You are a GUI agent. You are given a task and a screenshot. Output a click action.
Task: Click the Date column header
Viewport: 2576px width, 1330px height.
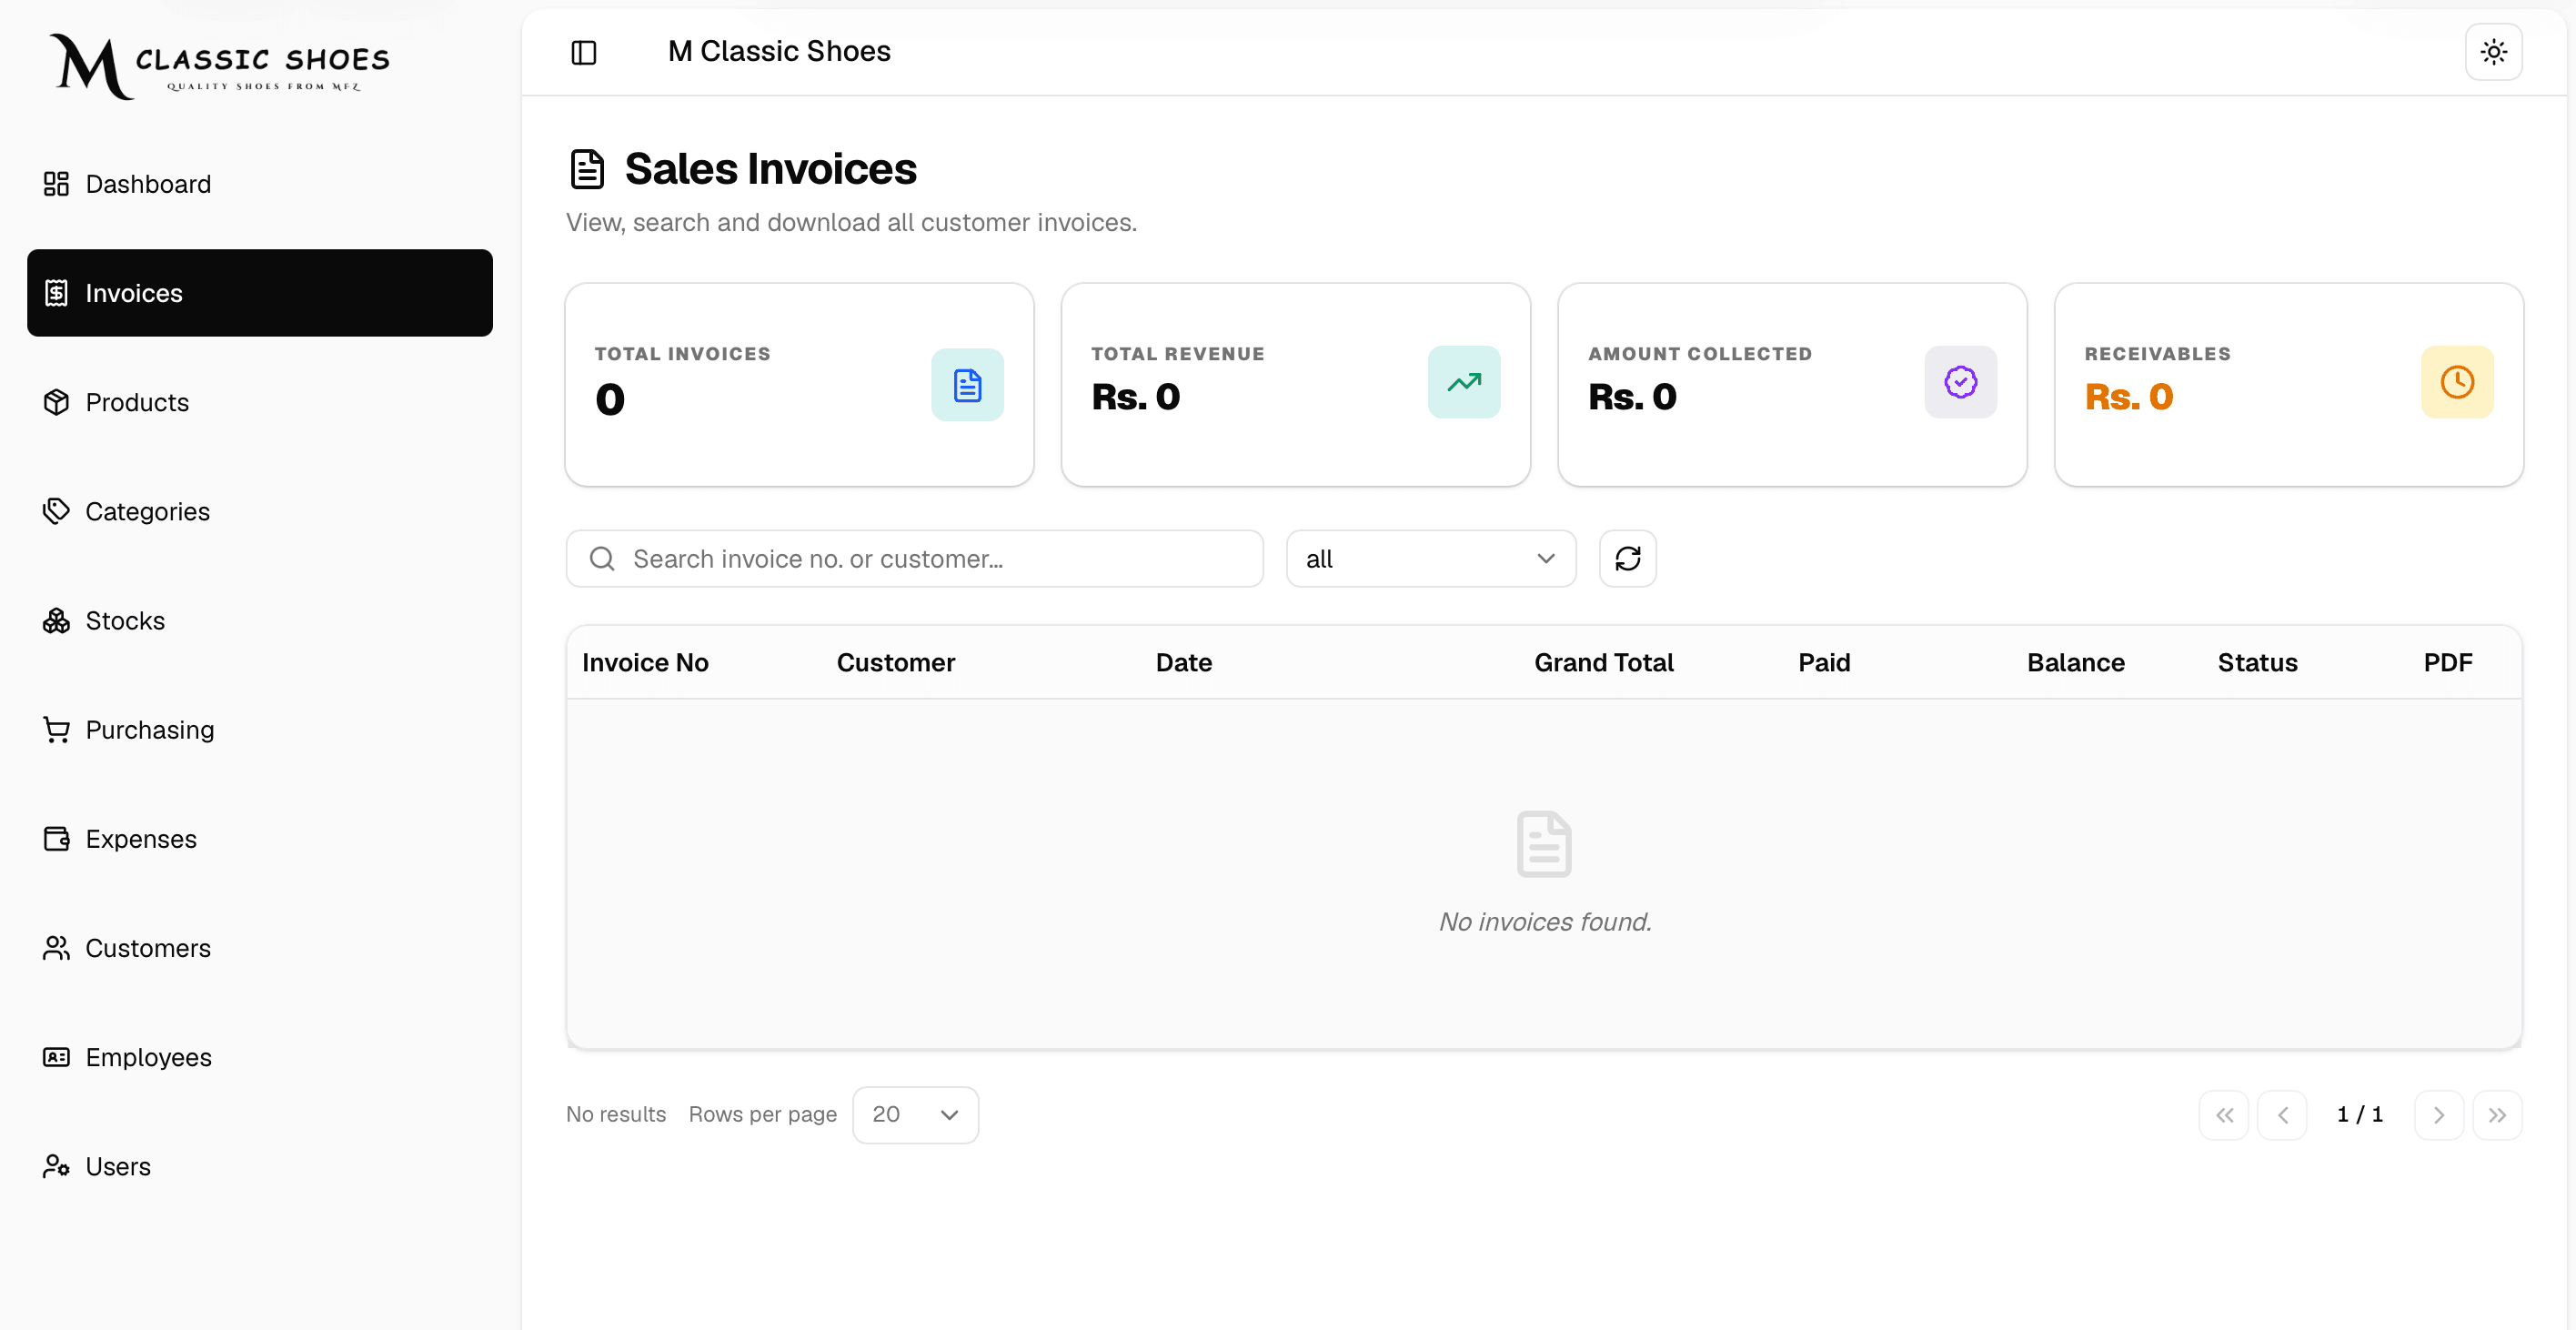pyautogui.click(x=1183, y=662)
